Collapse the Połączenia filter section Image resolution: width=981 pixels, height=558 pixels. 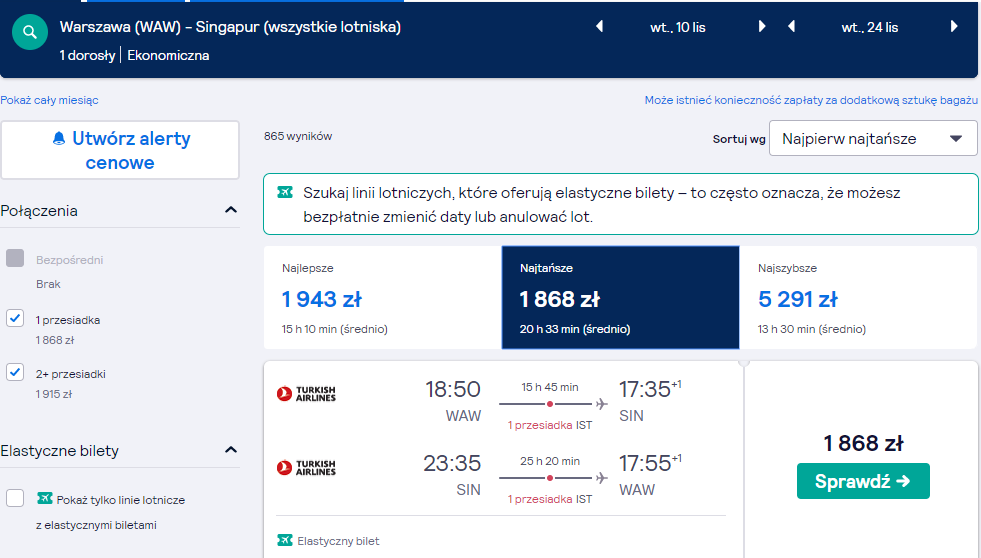231,210
